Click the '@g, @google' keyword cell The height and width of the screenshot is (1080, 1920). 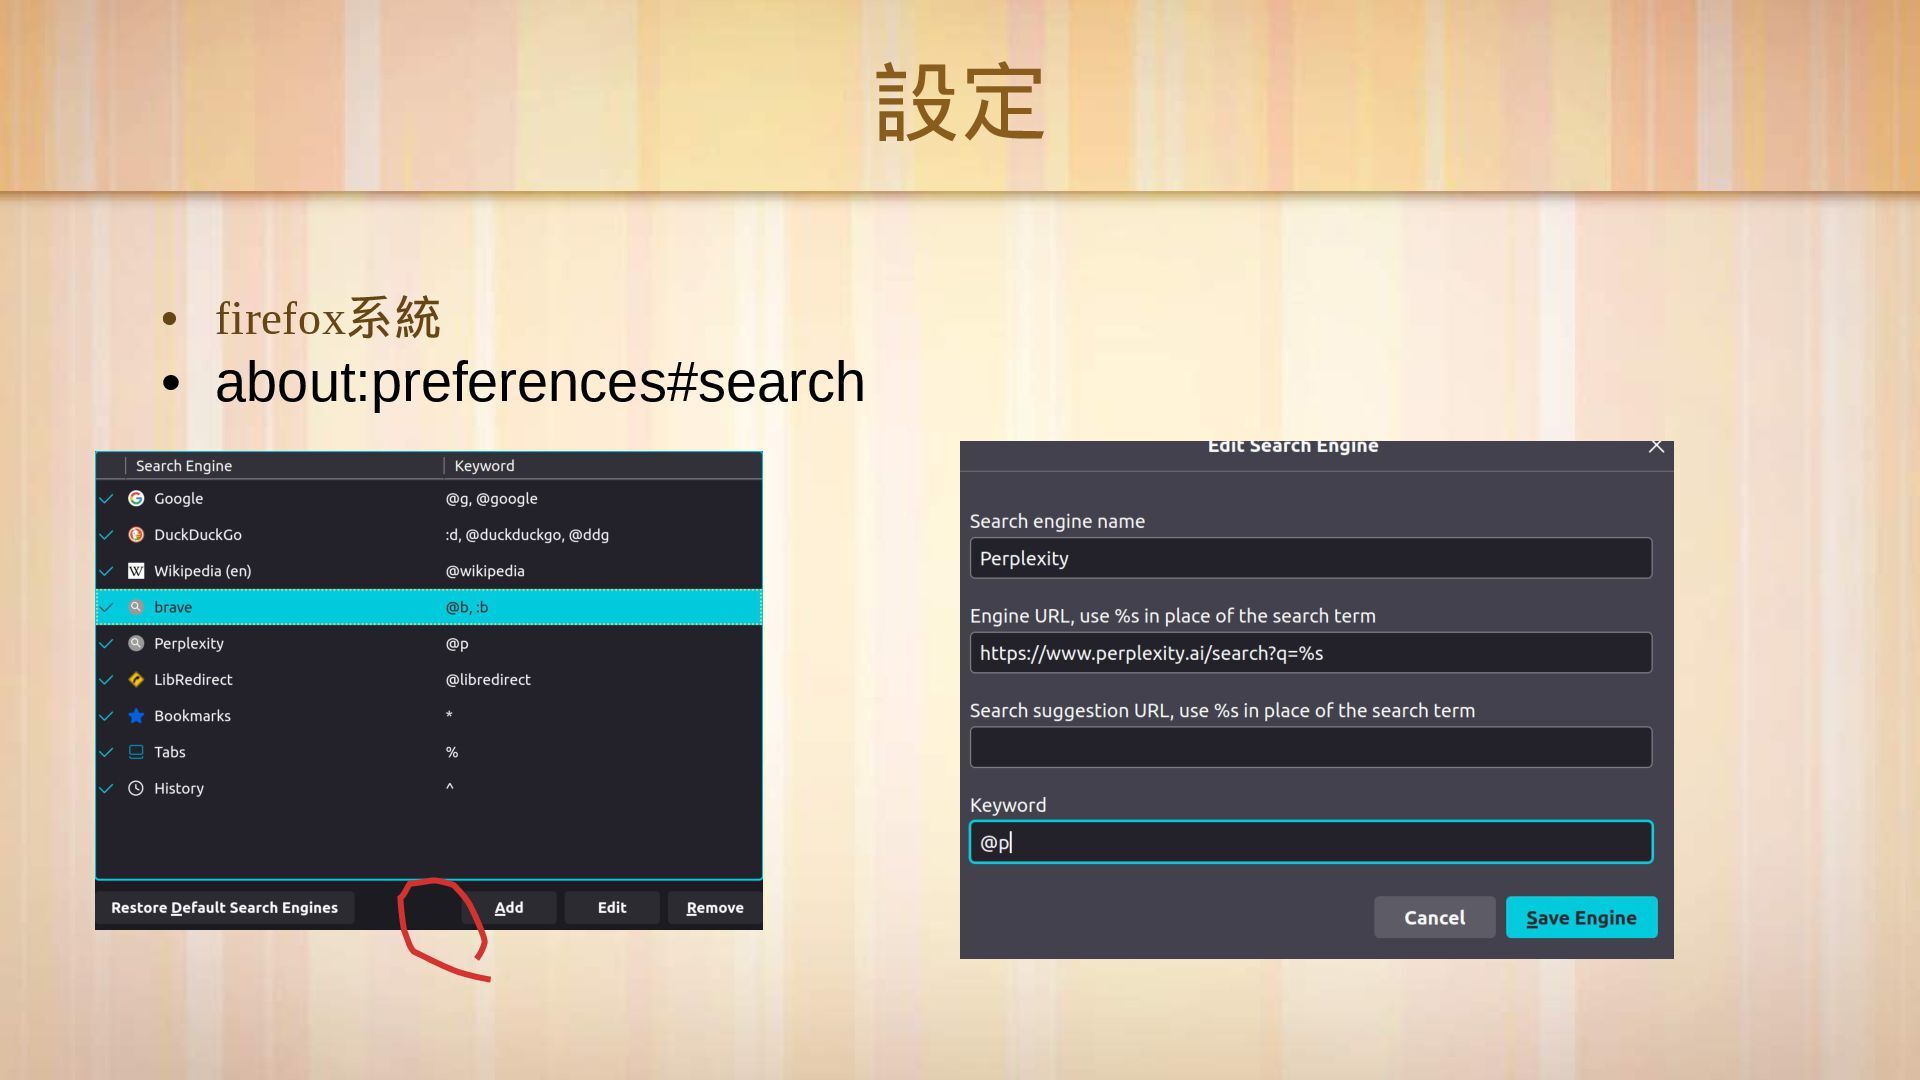(492, 499)
